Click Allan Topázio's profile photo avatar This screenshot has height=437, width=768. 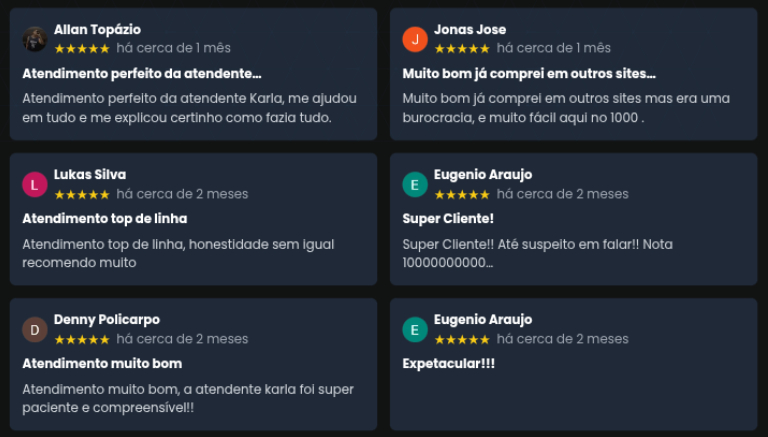(x=35, y=39)
